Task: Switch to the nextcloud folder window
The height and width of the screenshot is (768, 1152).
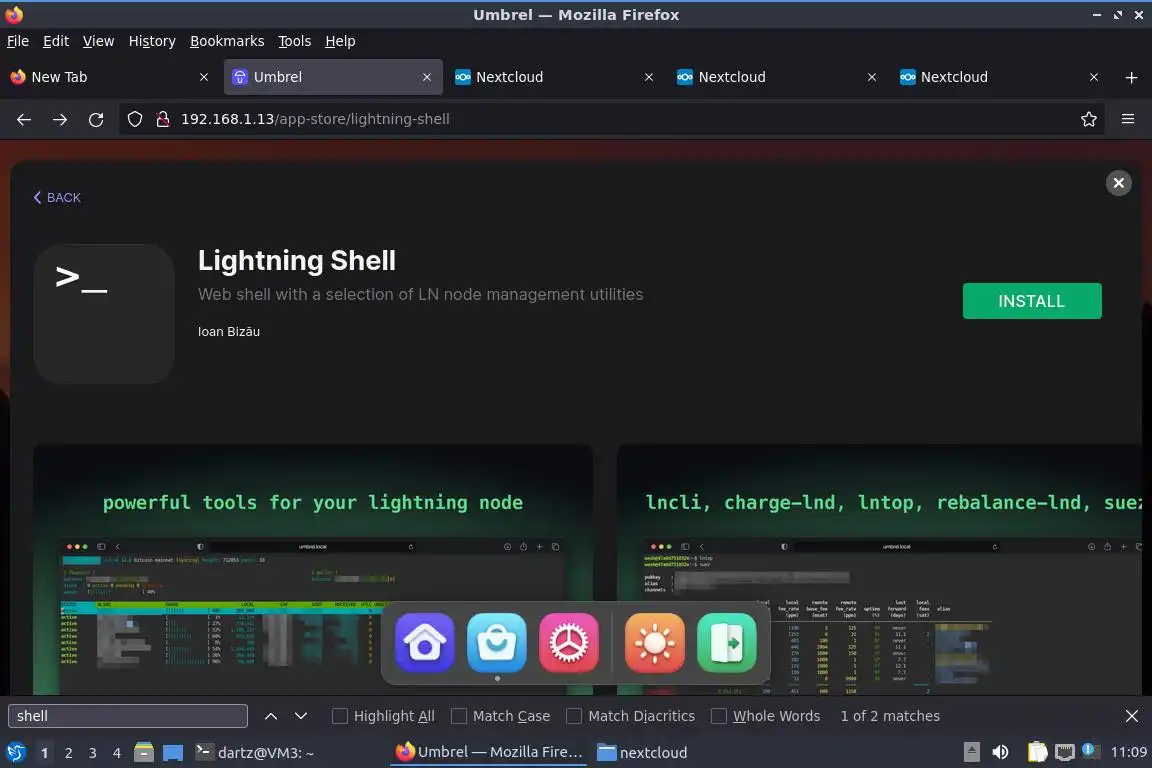Action: [x=643, y=752]
